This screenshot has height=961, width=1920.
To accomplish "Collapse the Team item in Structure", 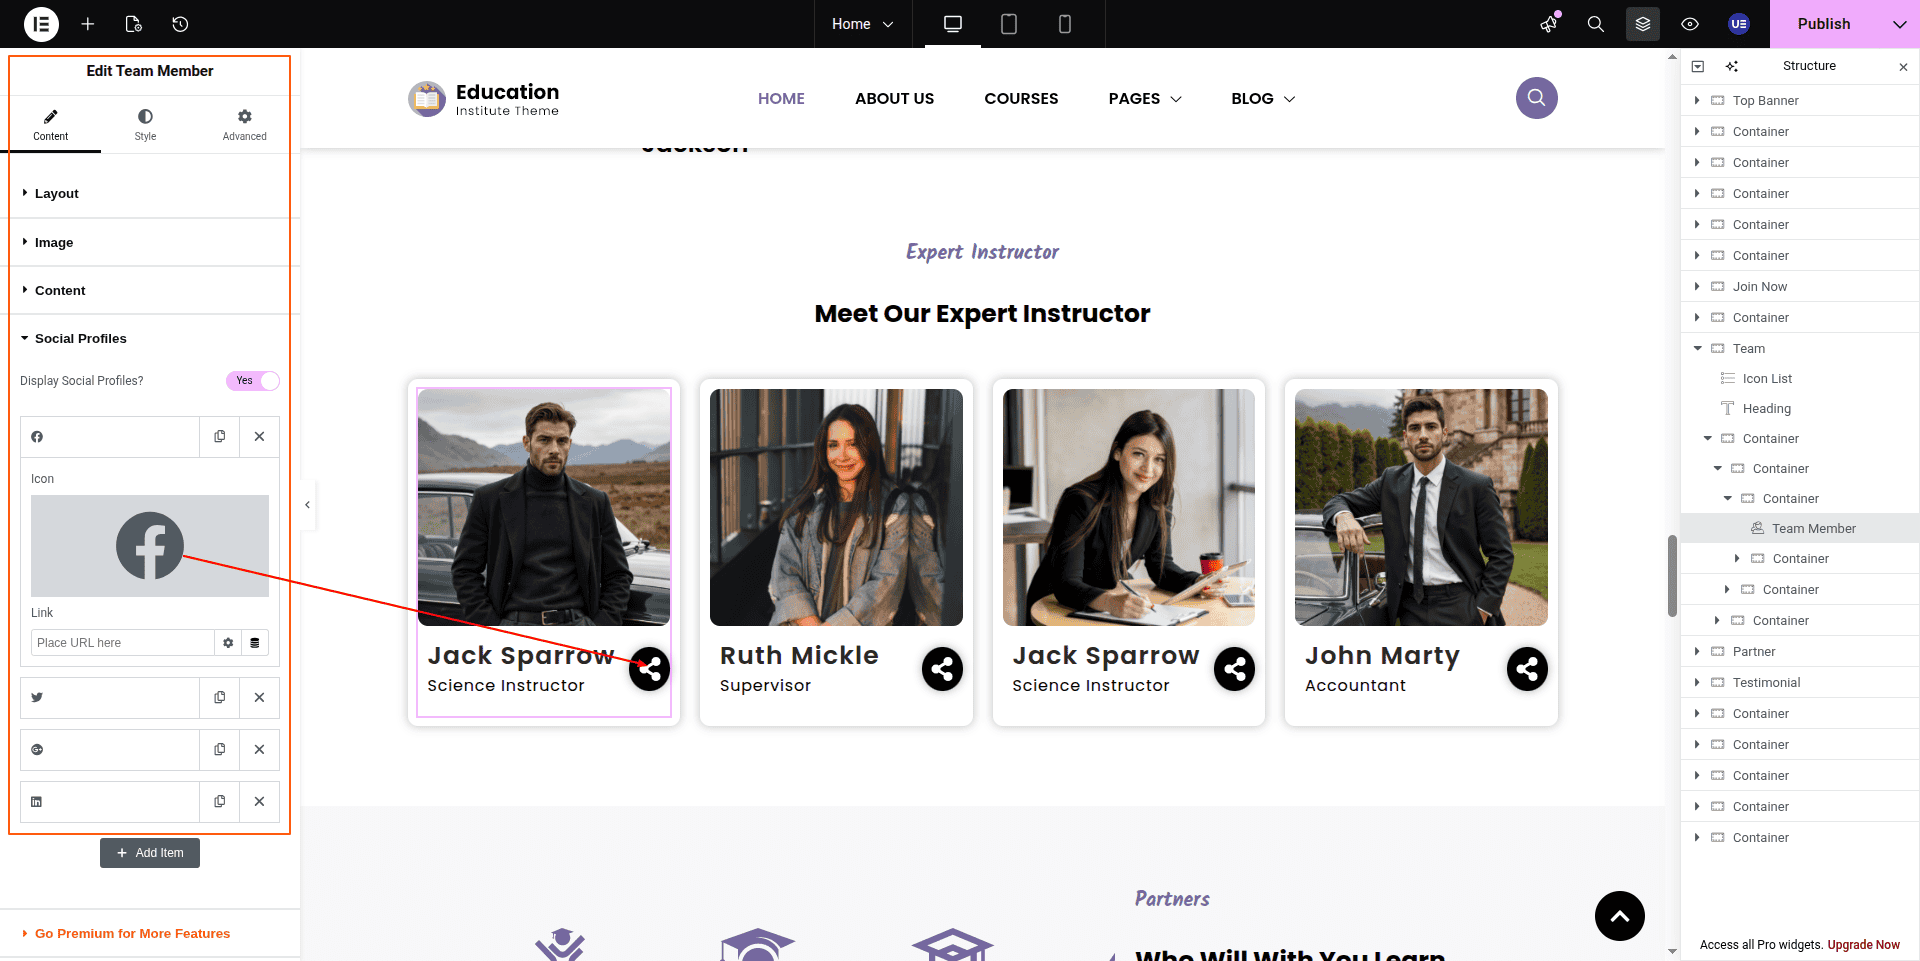I will click(x=1697, y=349).
